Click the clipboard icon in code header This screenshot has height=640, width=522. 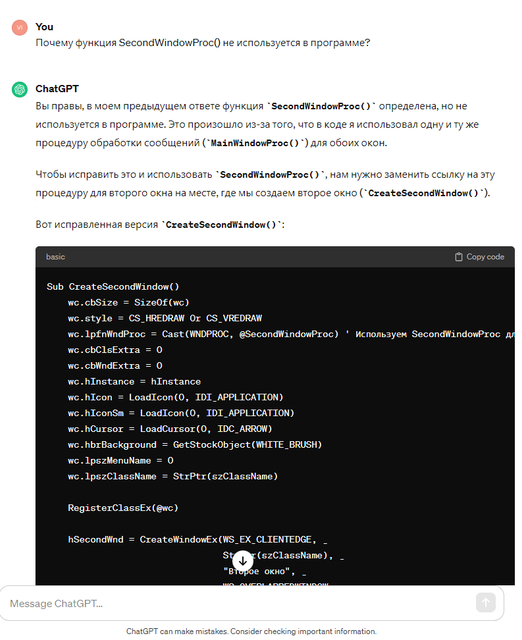tap(459, 257)
